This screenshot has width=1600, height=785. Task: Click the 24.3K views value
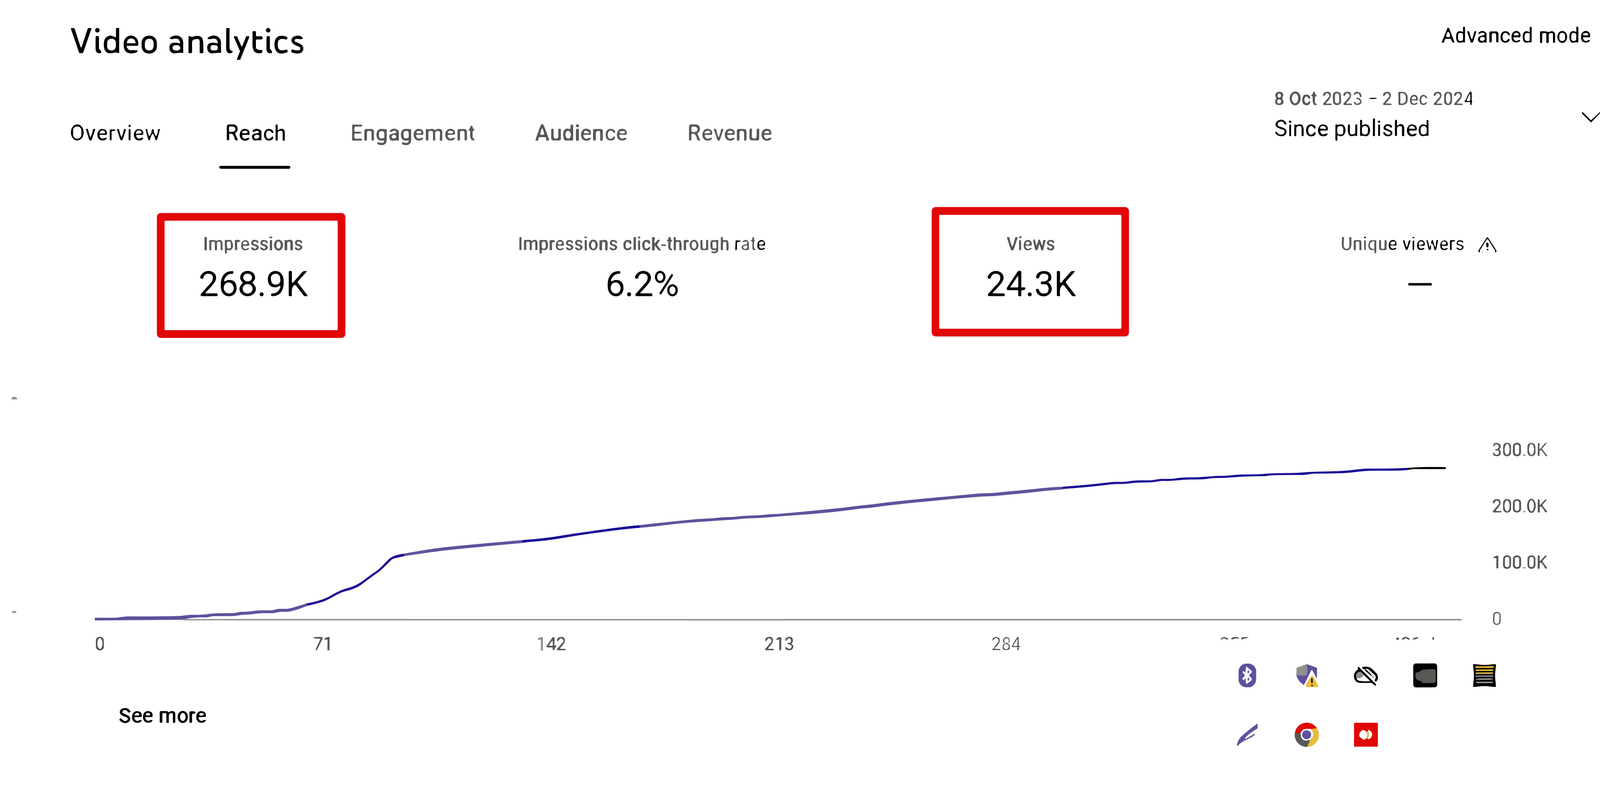(1031, 285)
